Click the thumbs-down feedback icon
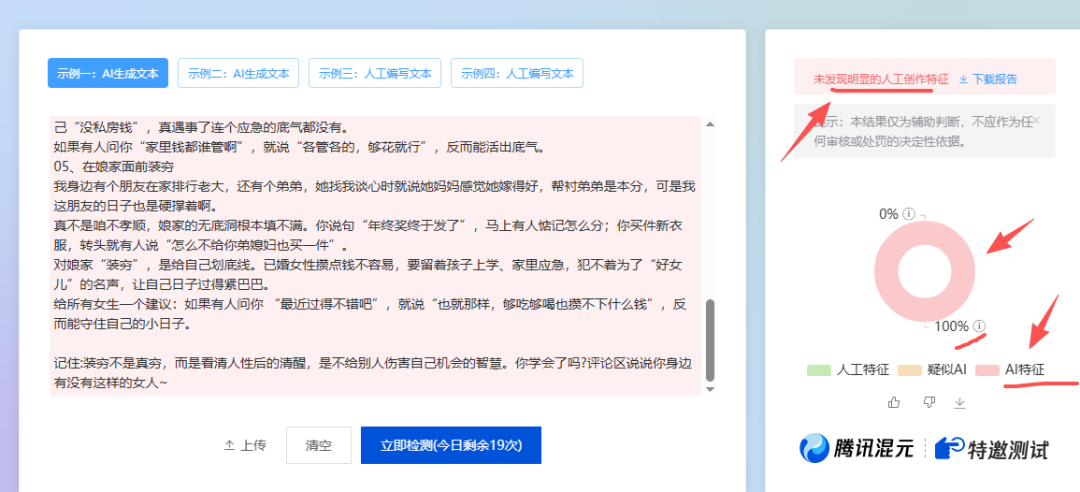Screen dimensions: 1080x492 (928, 402)
